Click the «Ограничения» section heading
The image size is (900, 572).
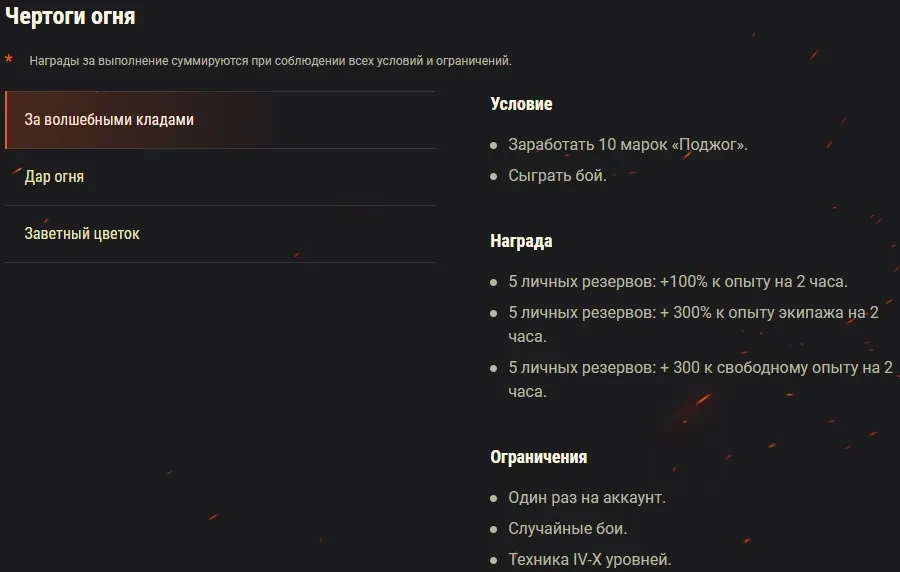pos(538,457)
